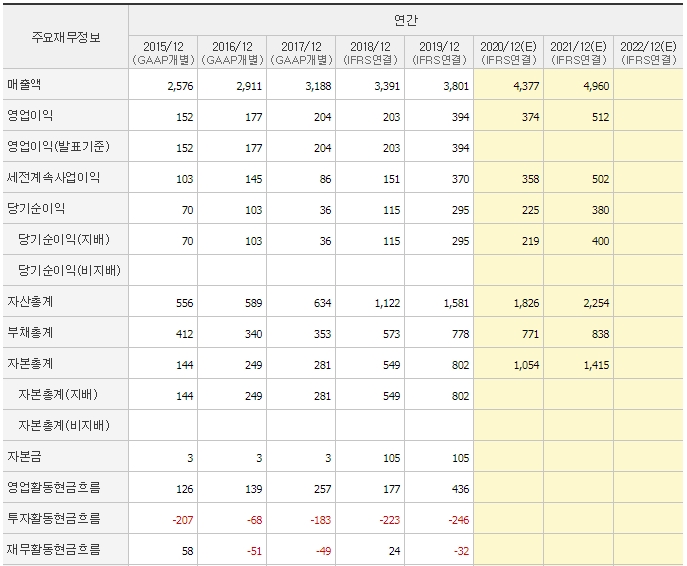Select 자산총계 estimate 1,826 for 2020/12(E)
Viewport: 687px width, 566px height.
(526, 303)
